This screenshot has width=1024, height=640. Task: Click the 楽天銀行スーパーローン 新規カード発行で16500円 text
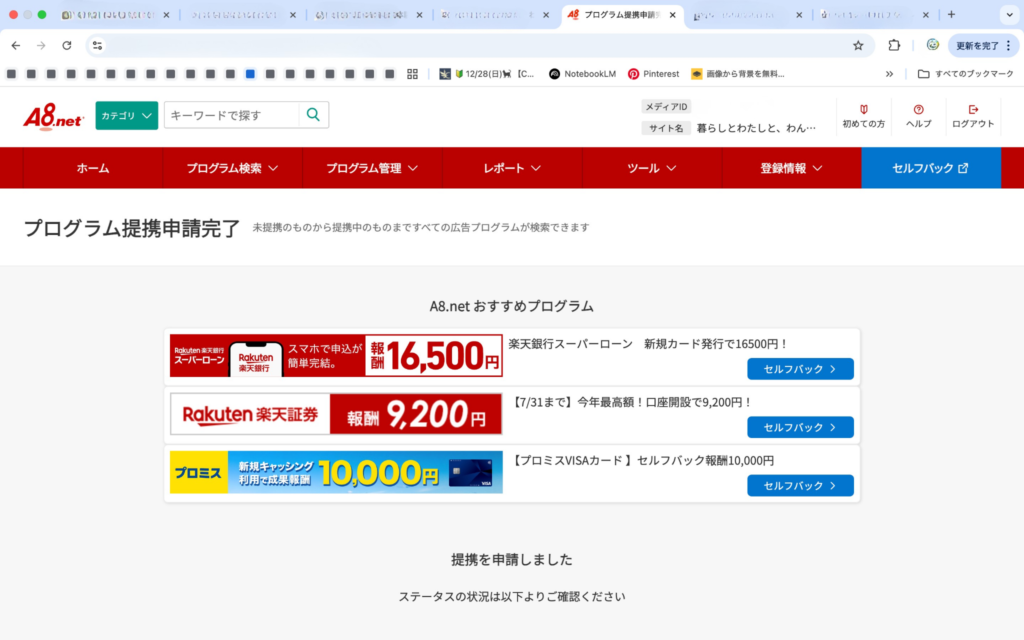(648, 344)
